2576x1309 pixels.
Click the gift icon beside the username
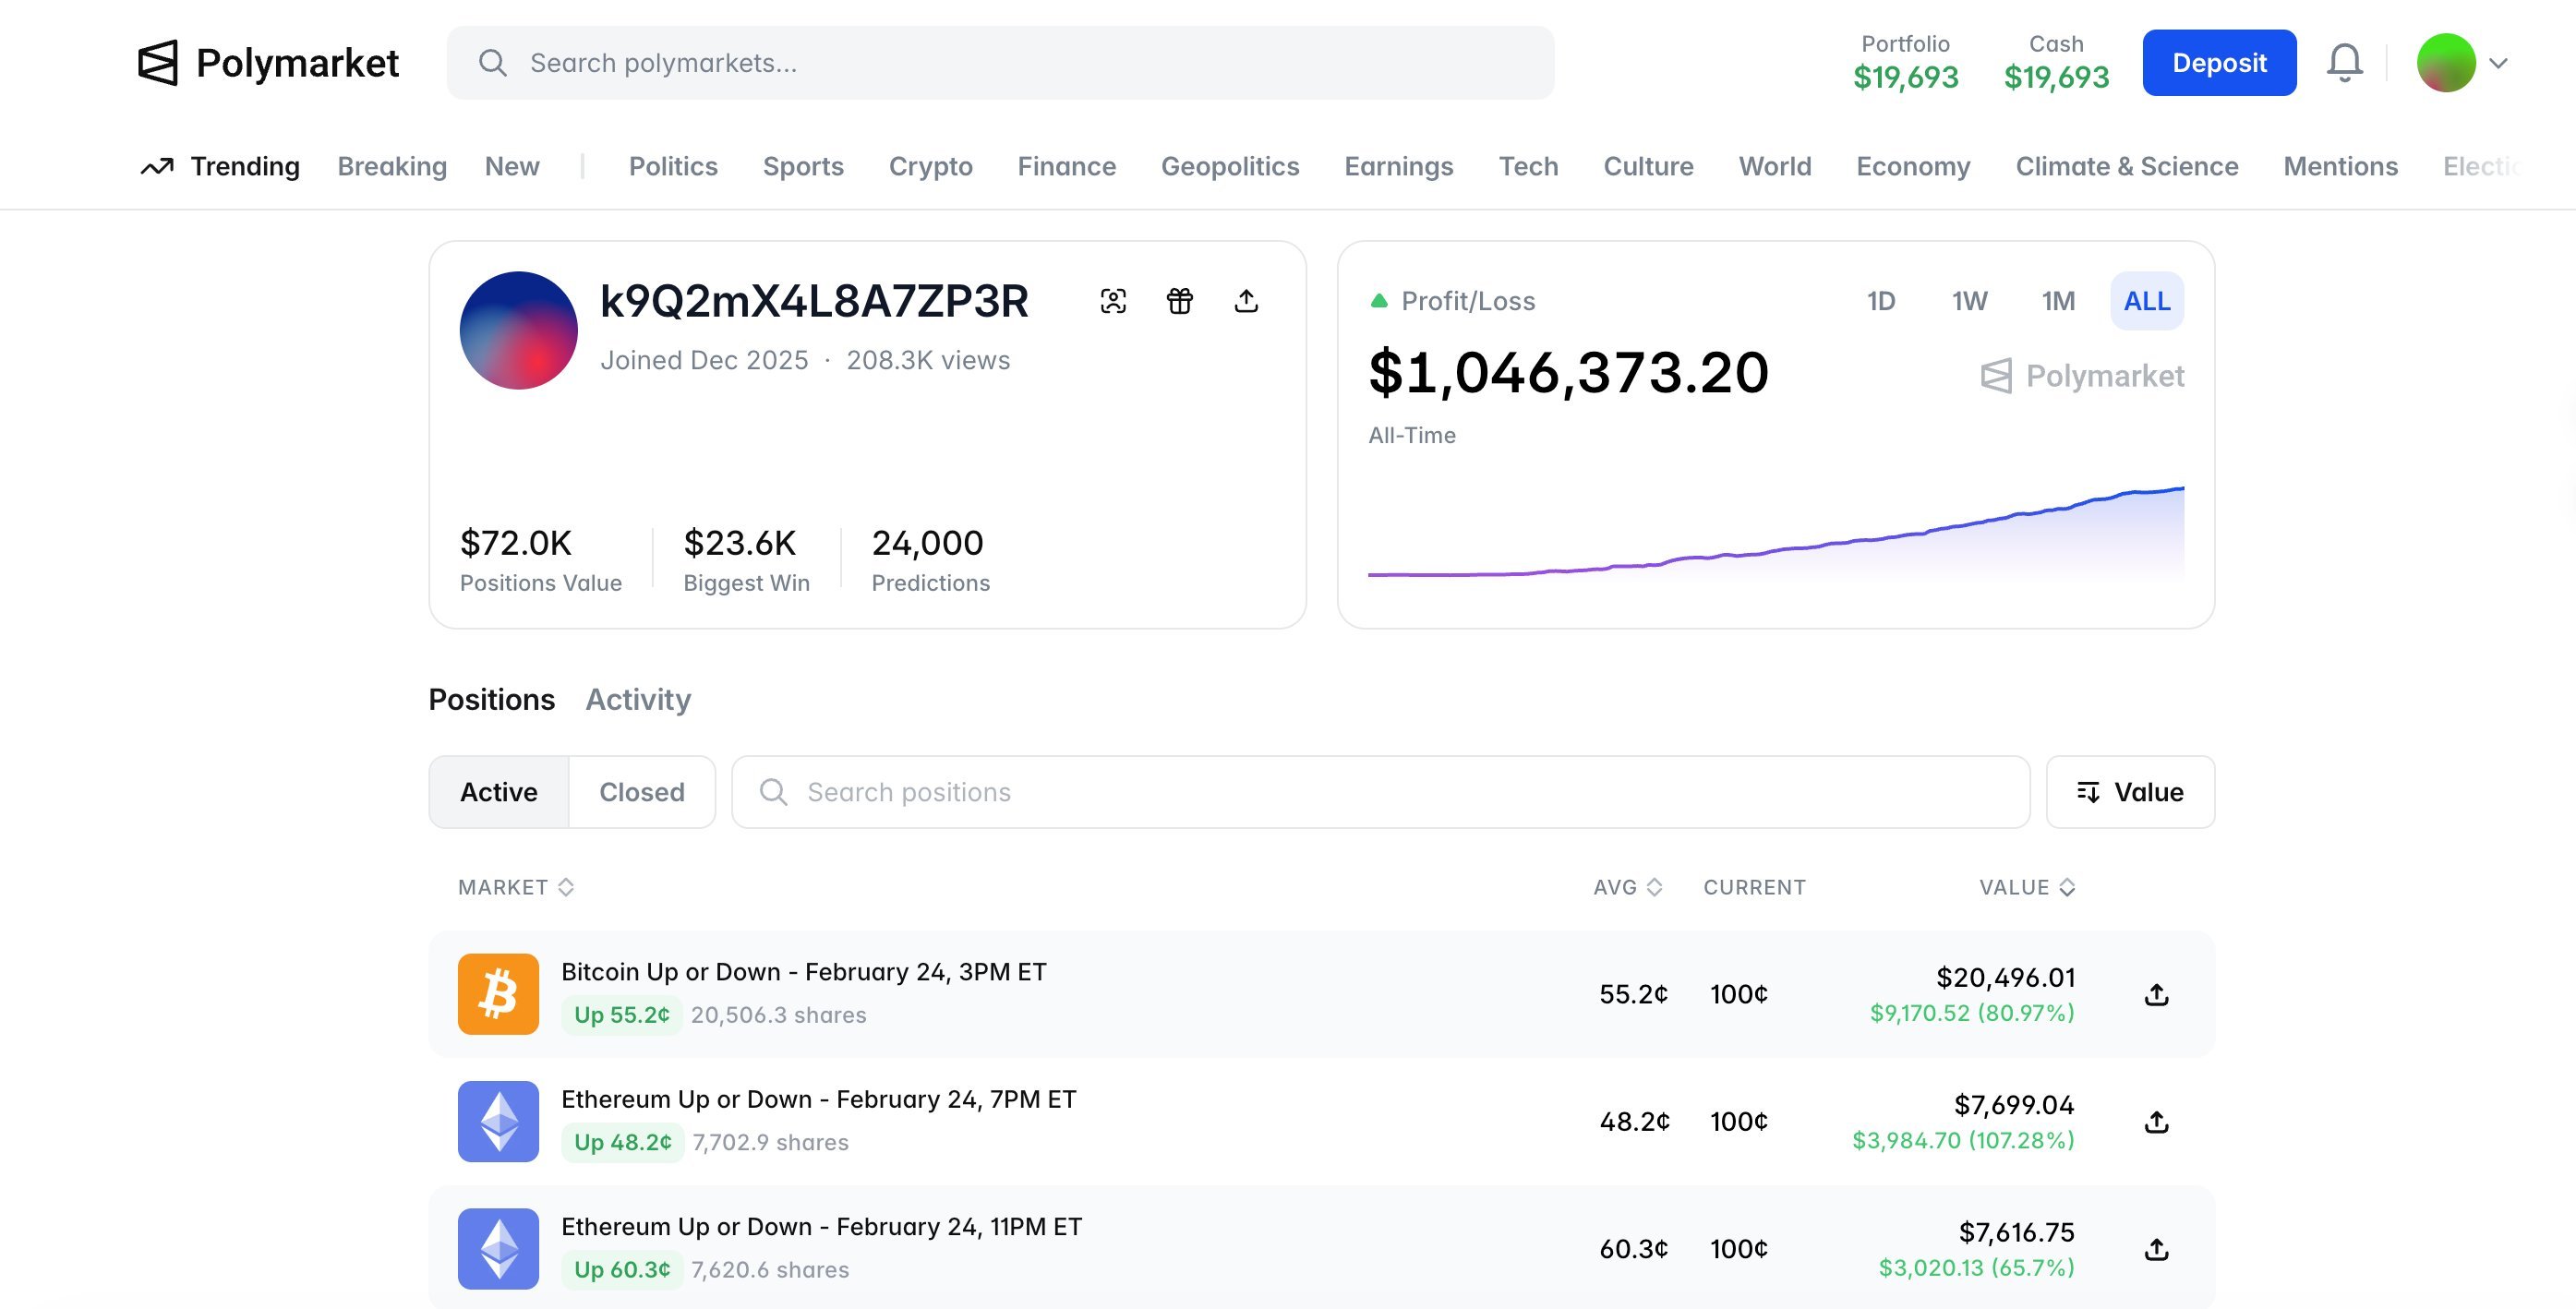tap(1179, 301)
